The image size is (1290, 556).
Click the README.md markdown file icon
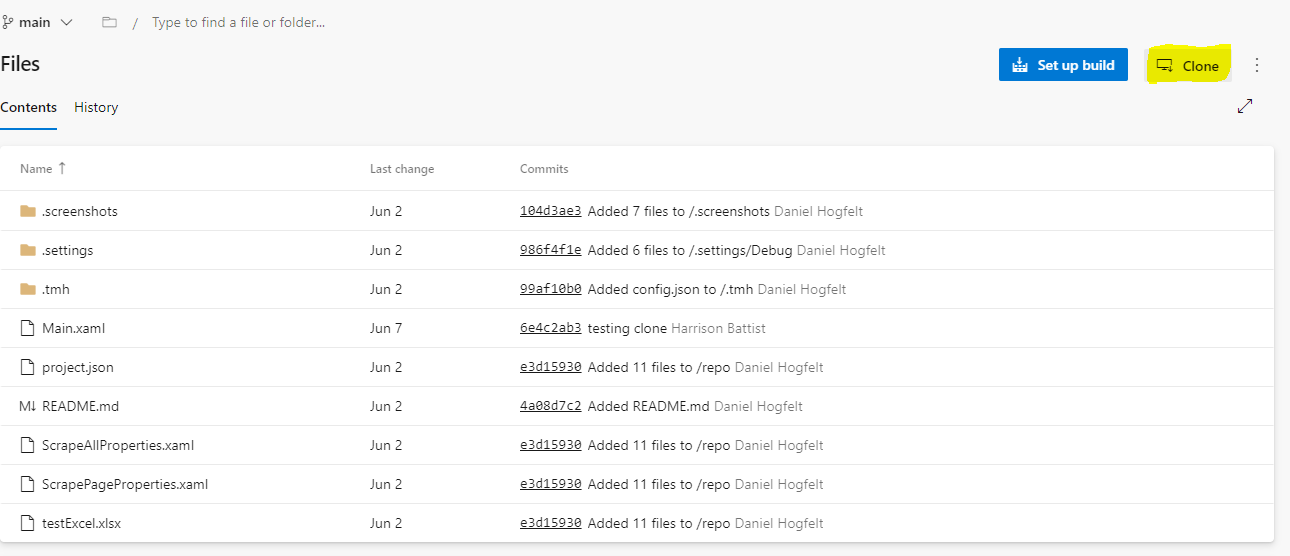click(27, 406)
